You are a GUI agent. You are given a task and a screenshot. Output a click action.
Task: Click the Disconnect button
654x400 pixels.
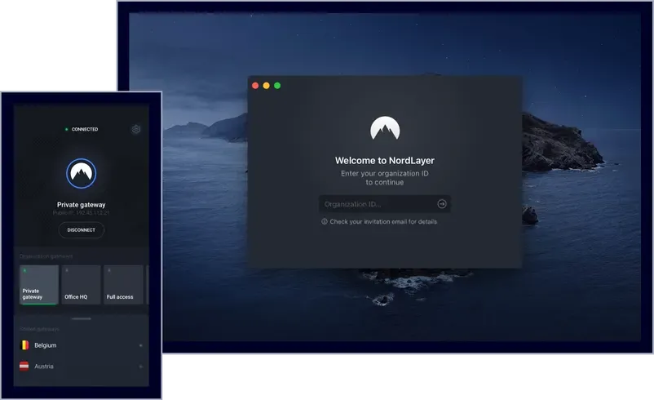click(81, 230)
